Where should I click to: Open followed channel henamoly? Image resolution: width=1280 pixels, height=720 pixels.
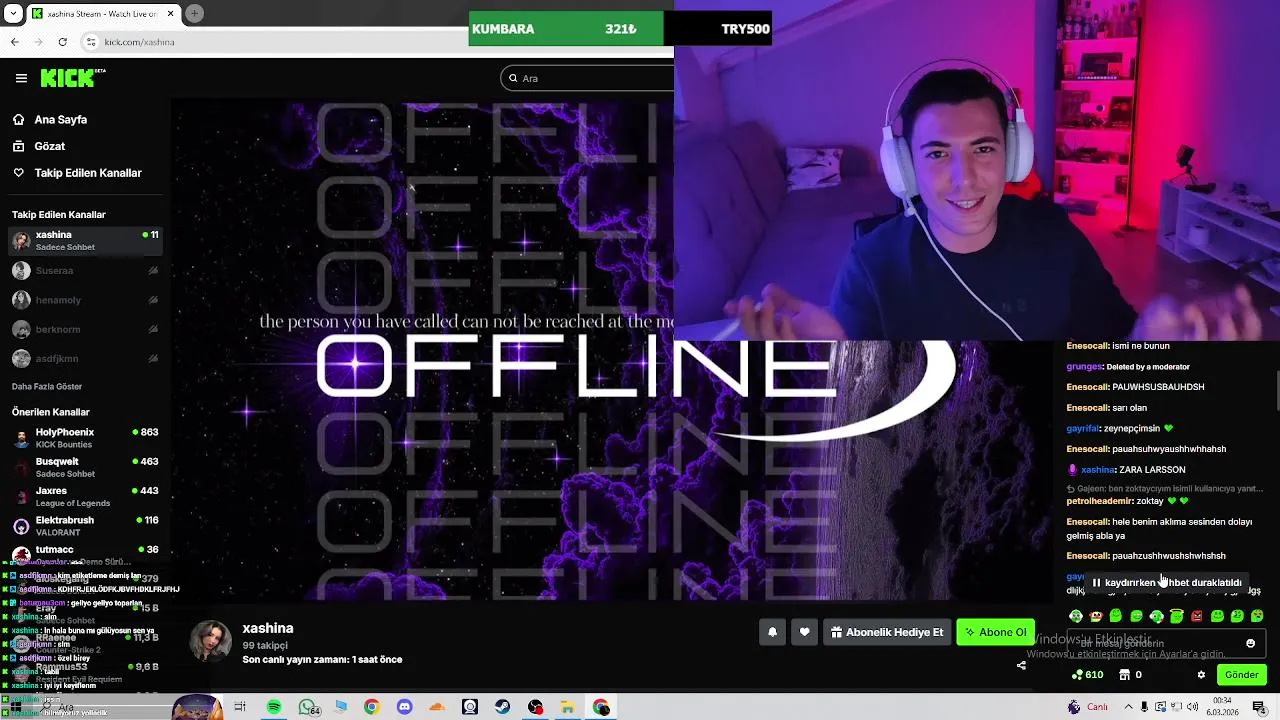click(x=85, y=300)
